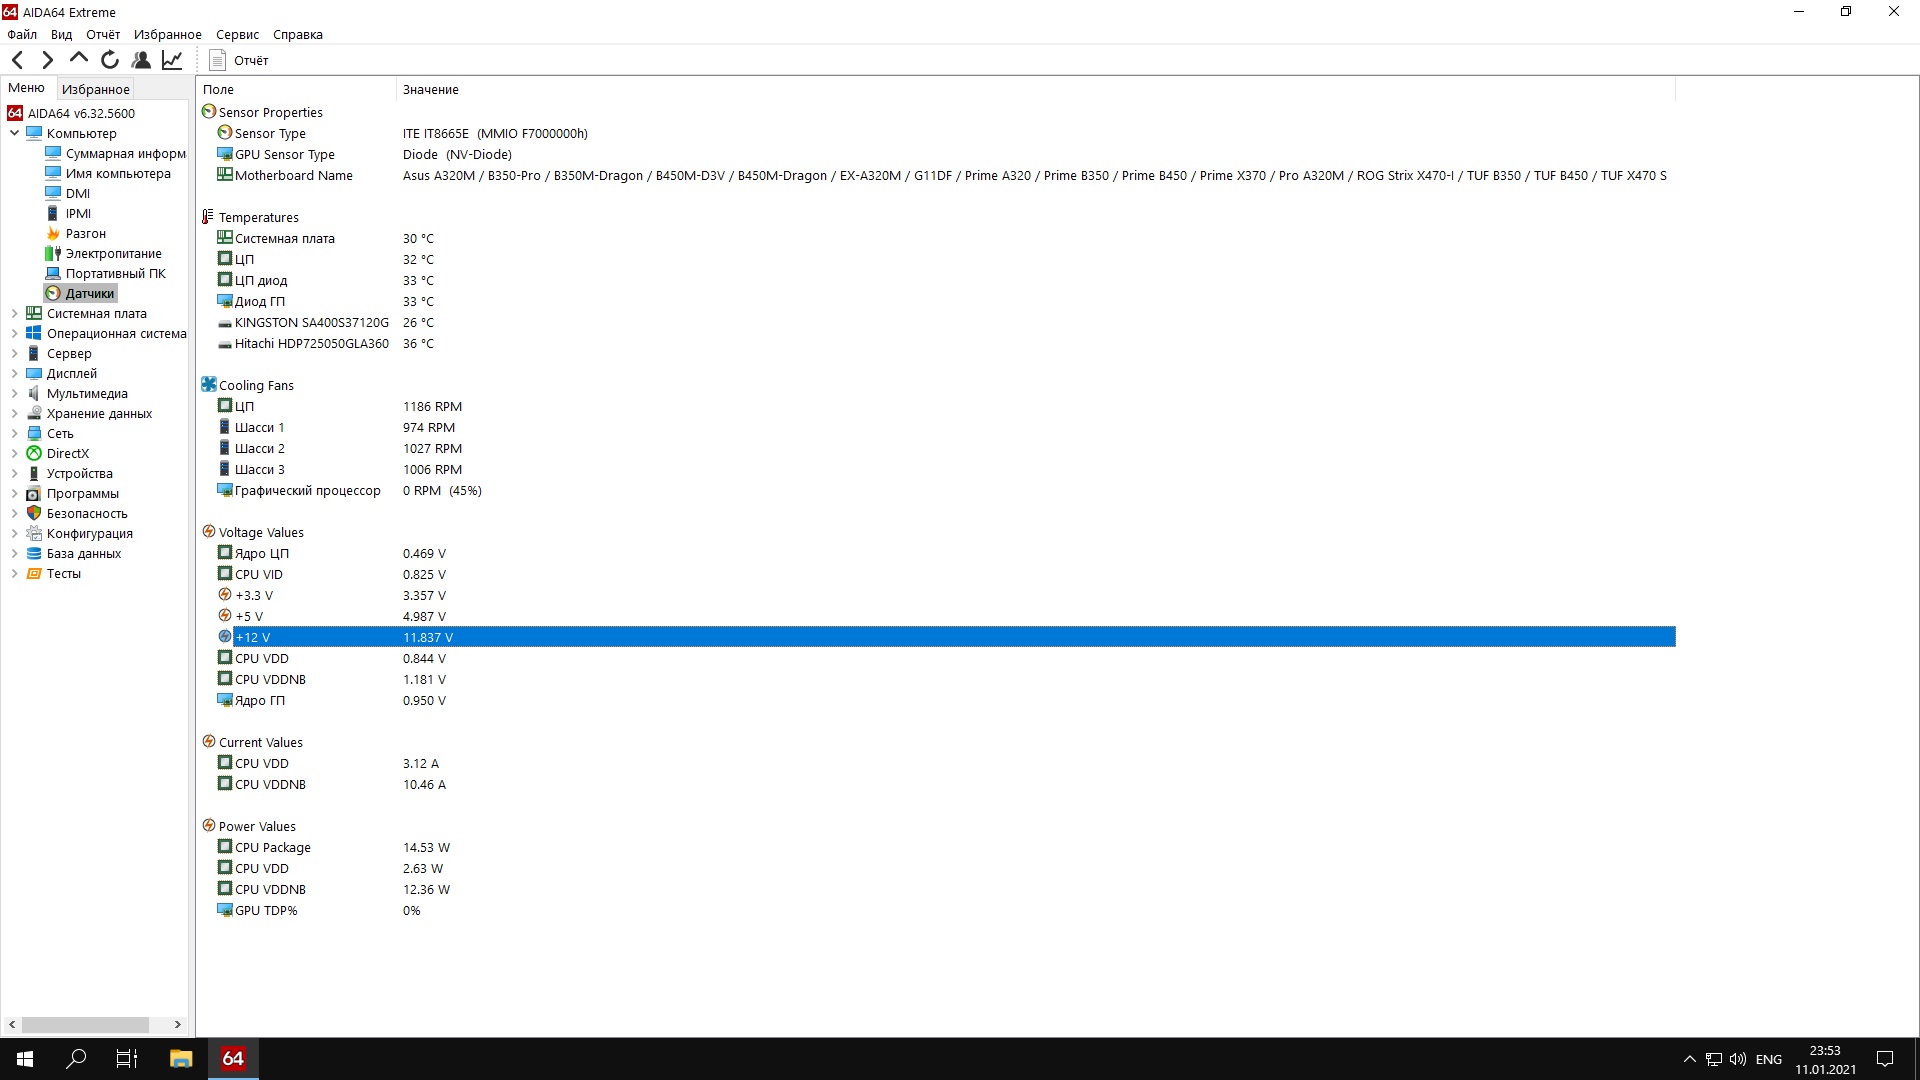Go forward with the right arrow toolbar icon
1920x1080 pixels.
click(x=47, y=60)
